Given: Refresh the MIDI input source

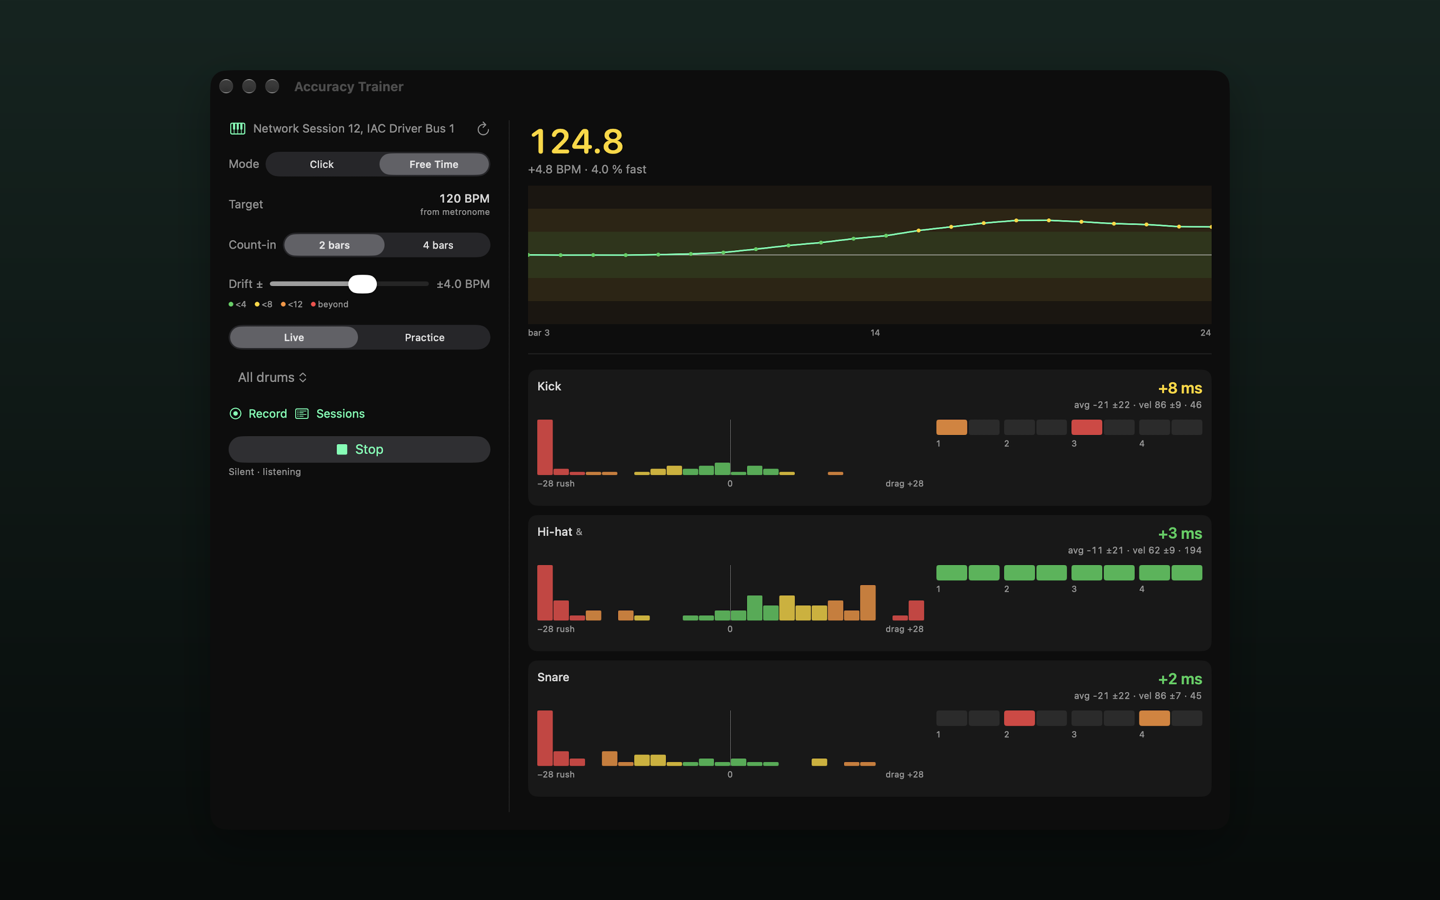Looking at the screenshot, I should (x=483, y=128).
